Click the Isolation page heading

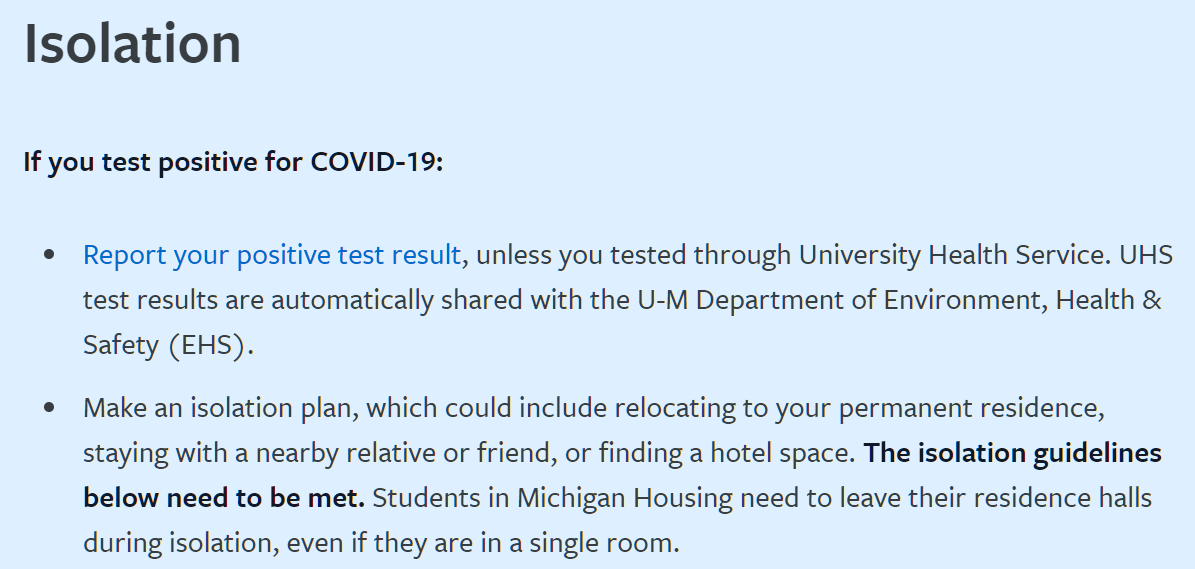click(x=133, y=43)
